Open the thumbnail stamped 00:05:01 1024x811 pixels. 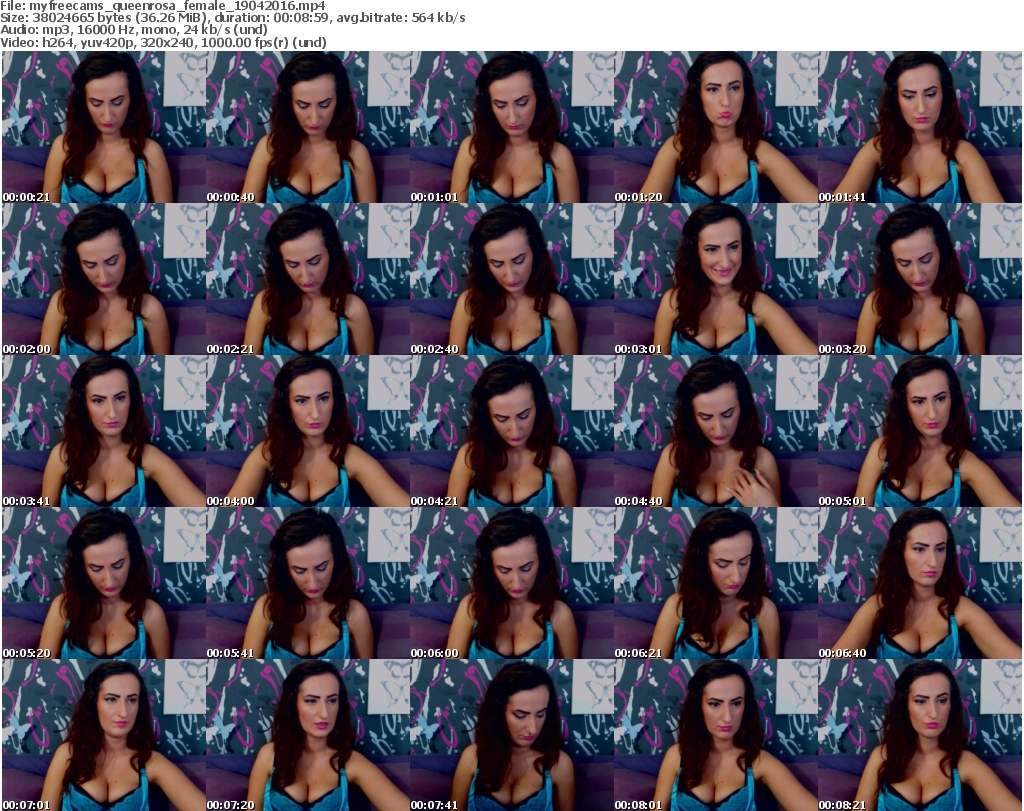[920, 431]
